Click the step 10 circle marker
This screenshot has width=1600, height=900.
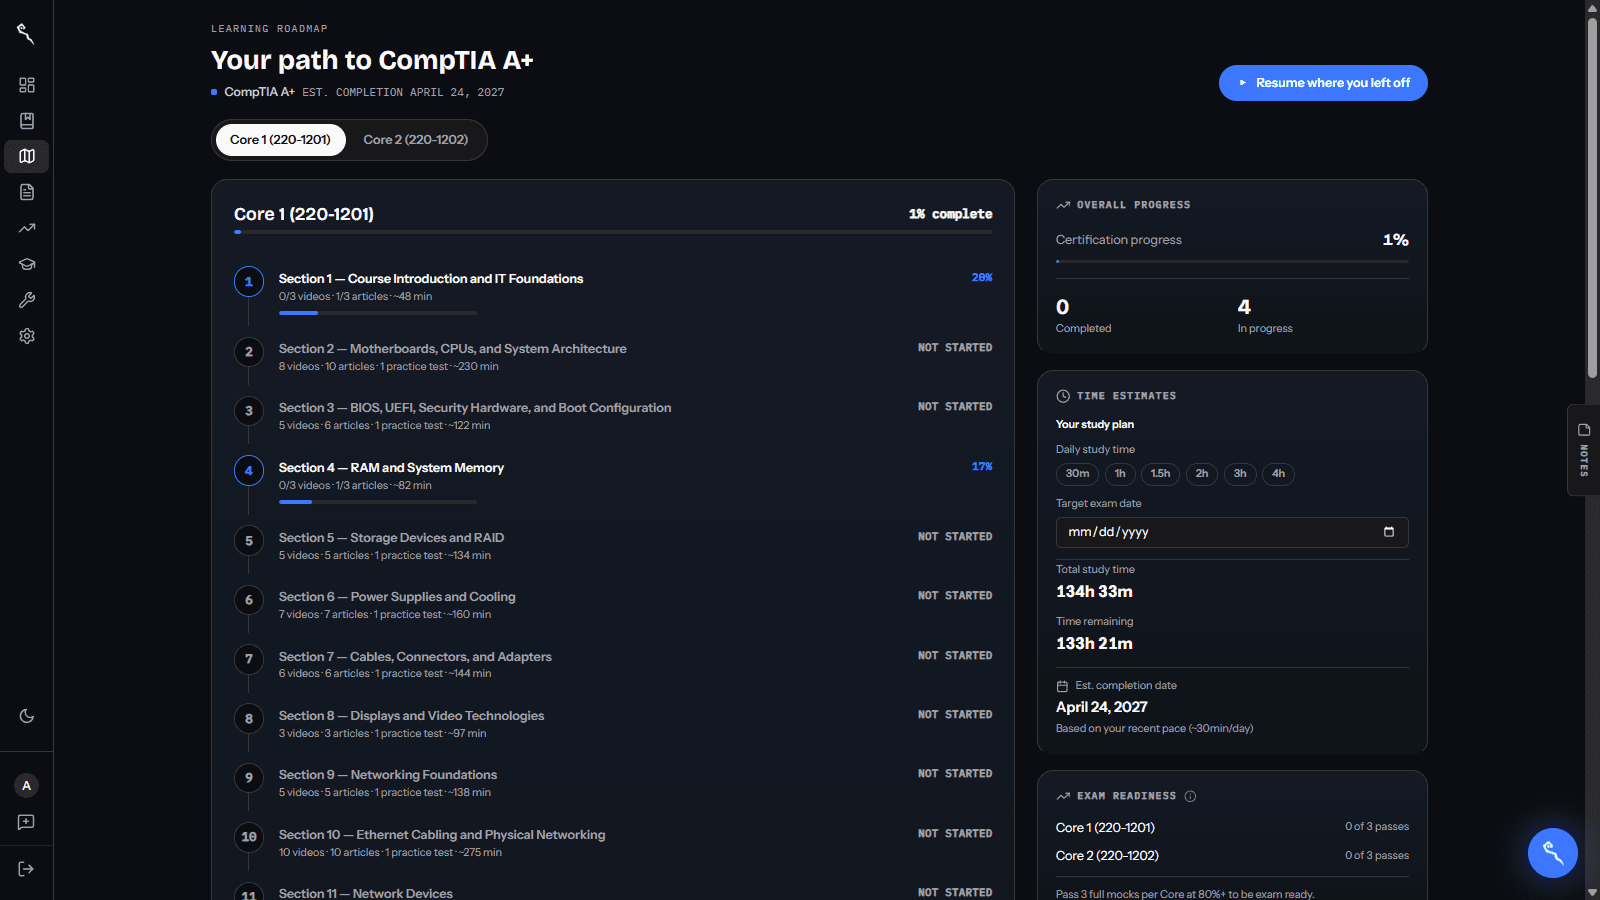249,837
